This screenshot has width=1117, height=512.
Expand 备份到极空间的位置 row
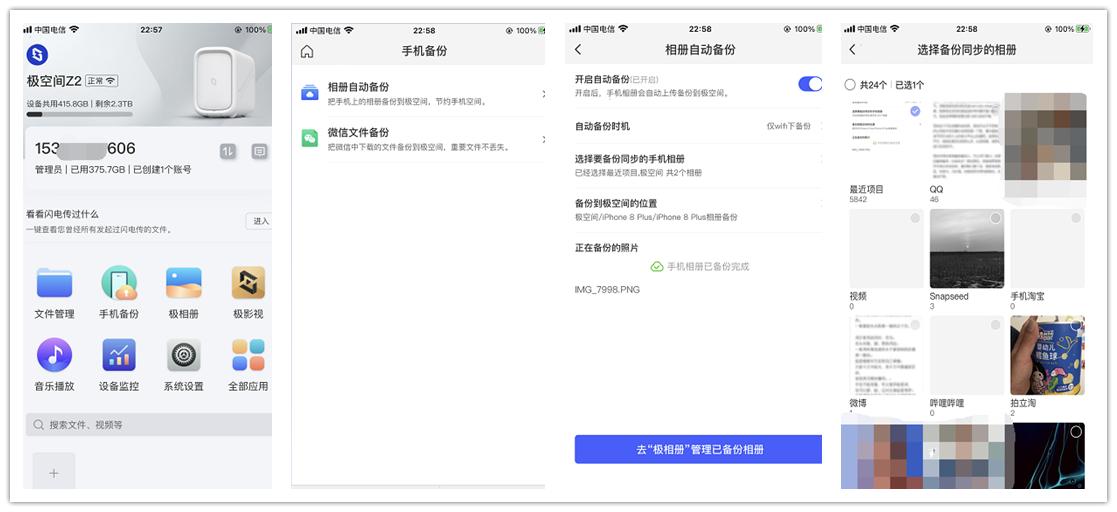tap(697, 209)
